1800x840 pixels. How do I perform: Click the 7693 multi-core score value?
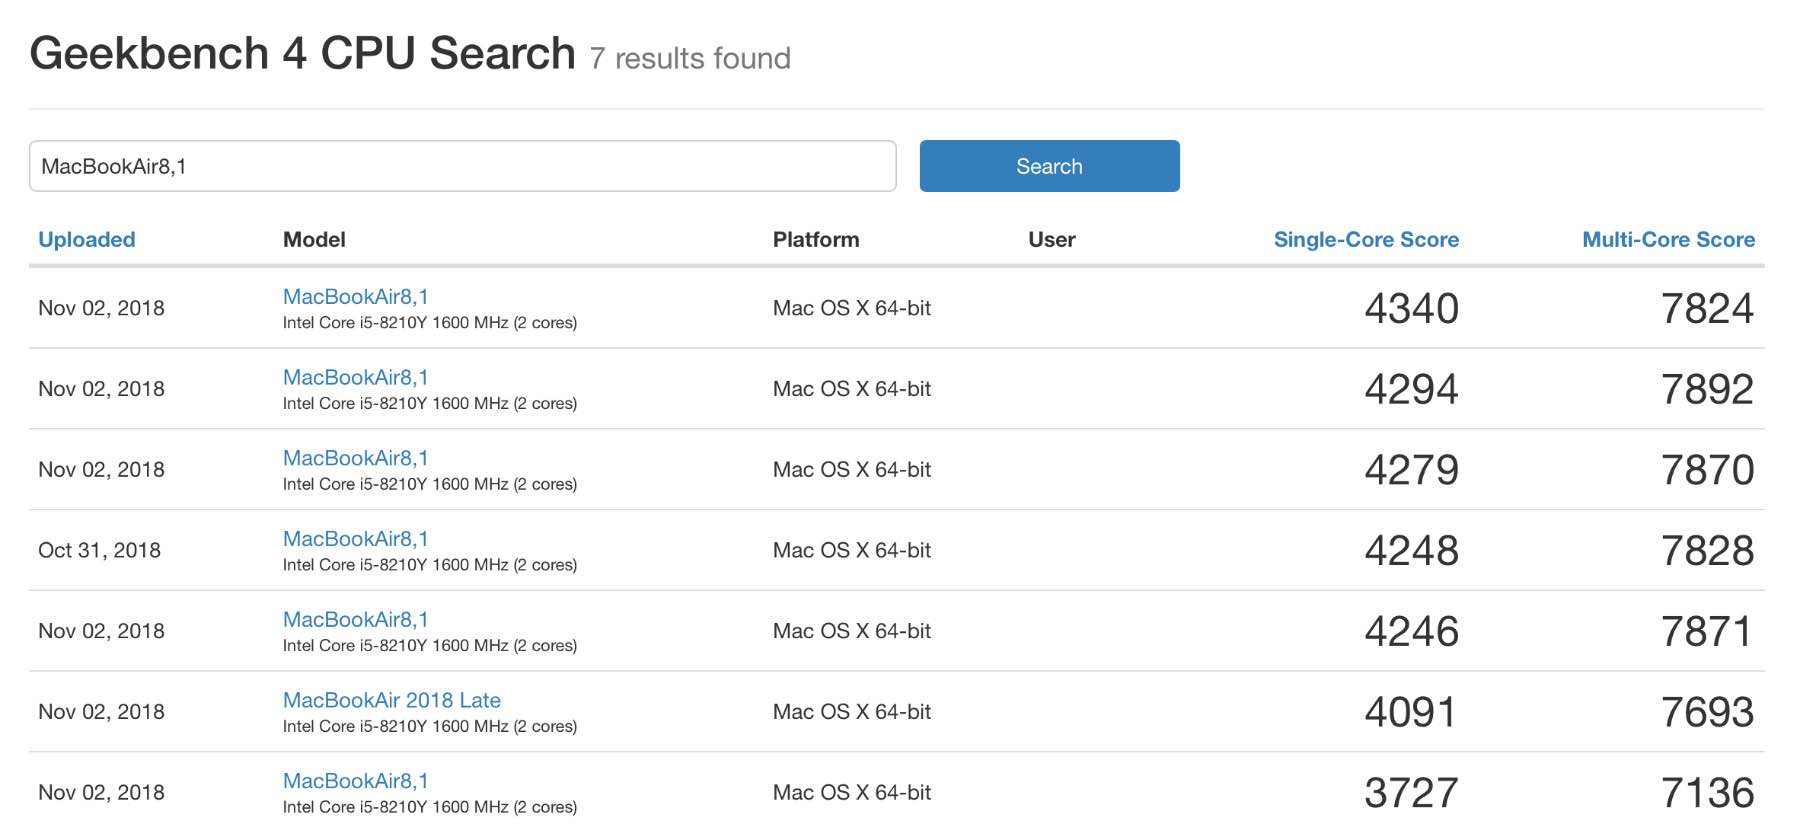pyautogui.click(x=1707, y=712)
